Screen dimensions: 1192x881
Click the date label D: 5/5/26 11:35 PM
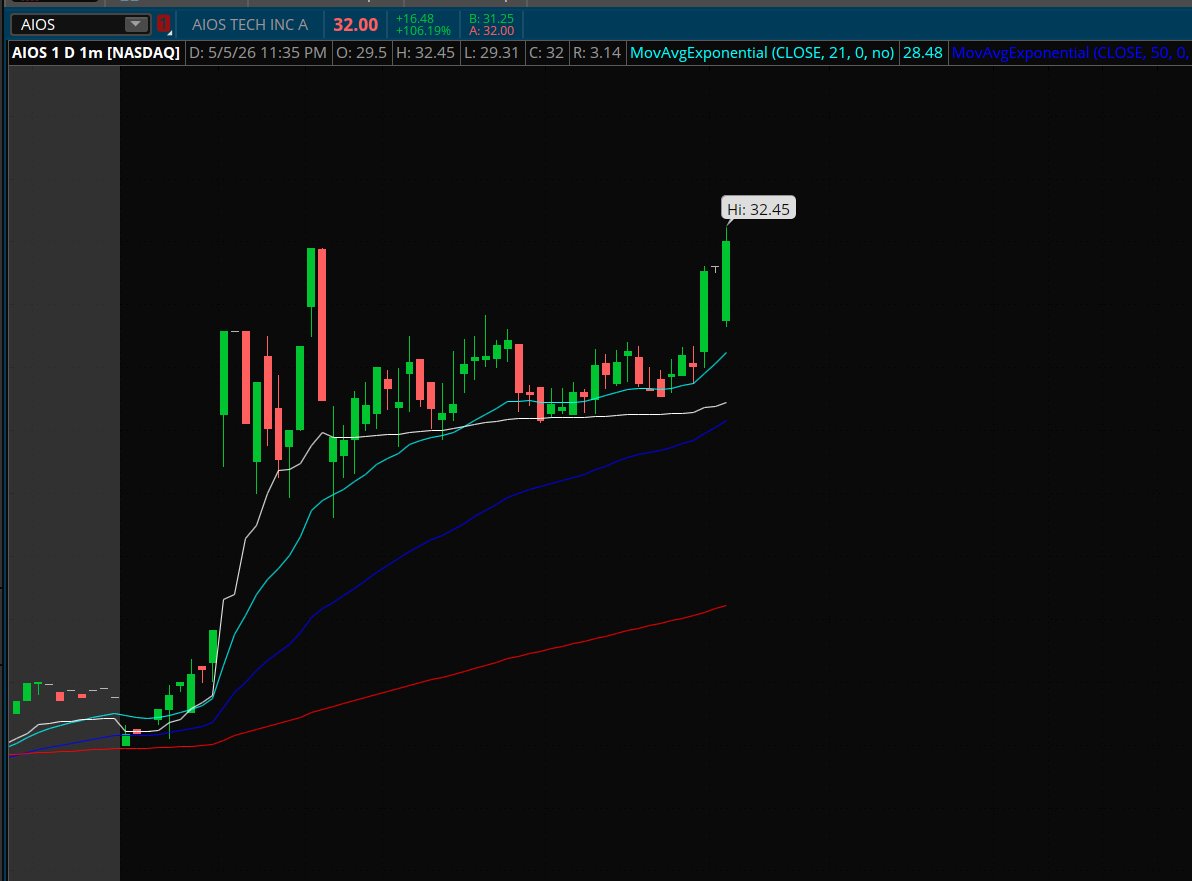[x=258, y=52]
